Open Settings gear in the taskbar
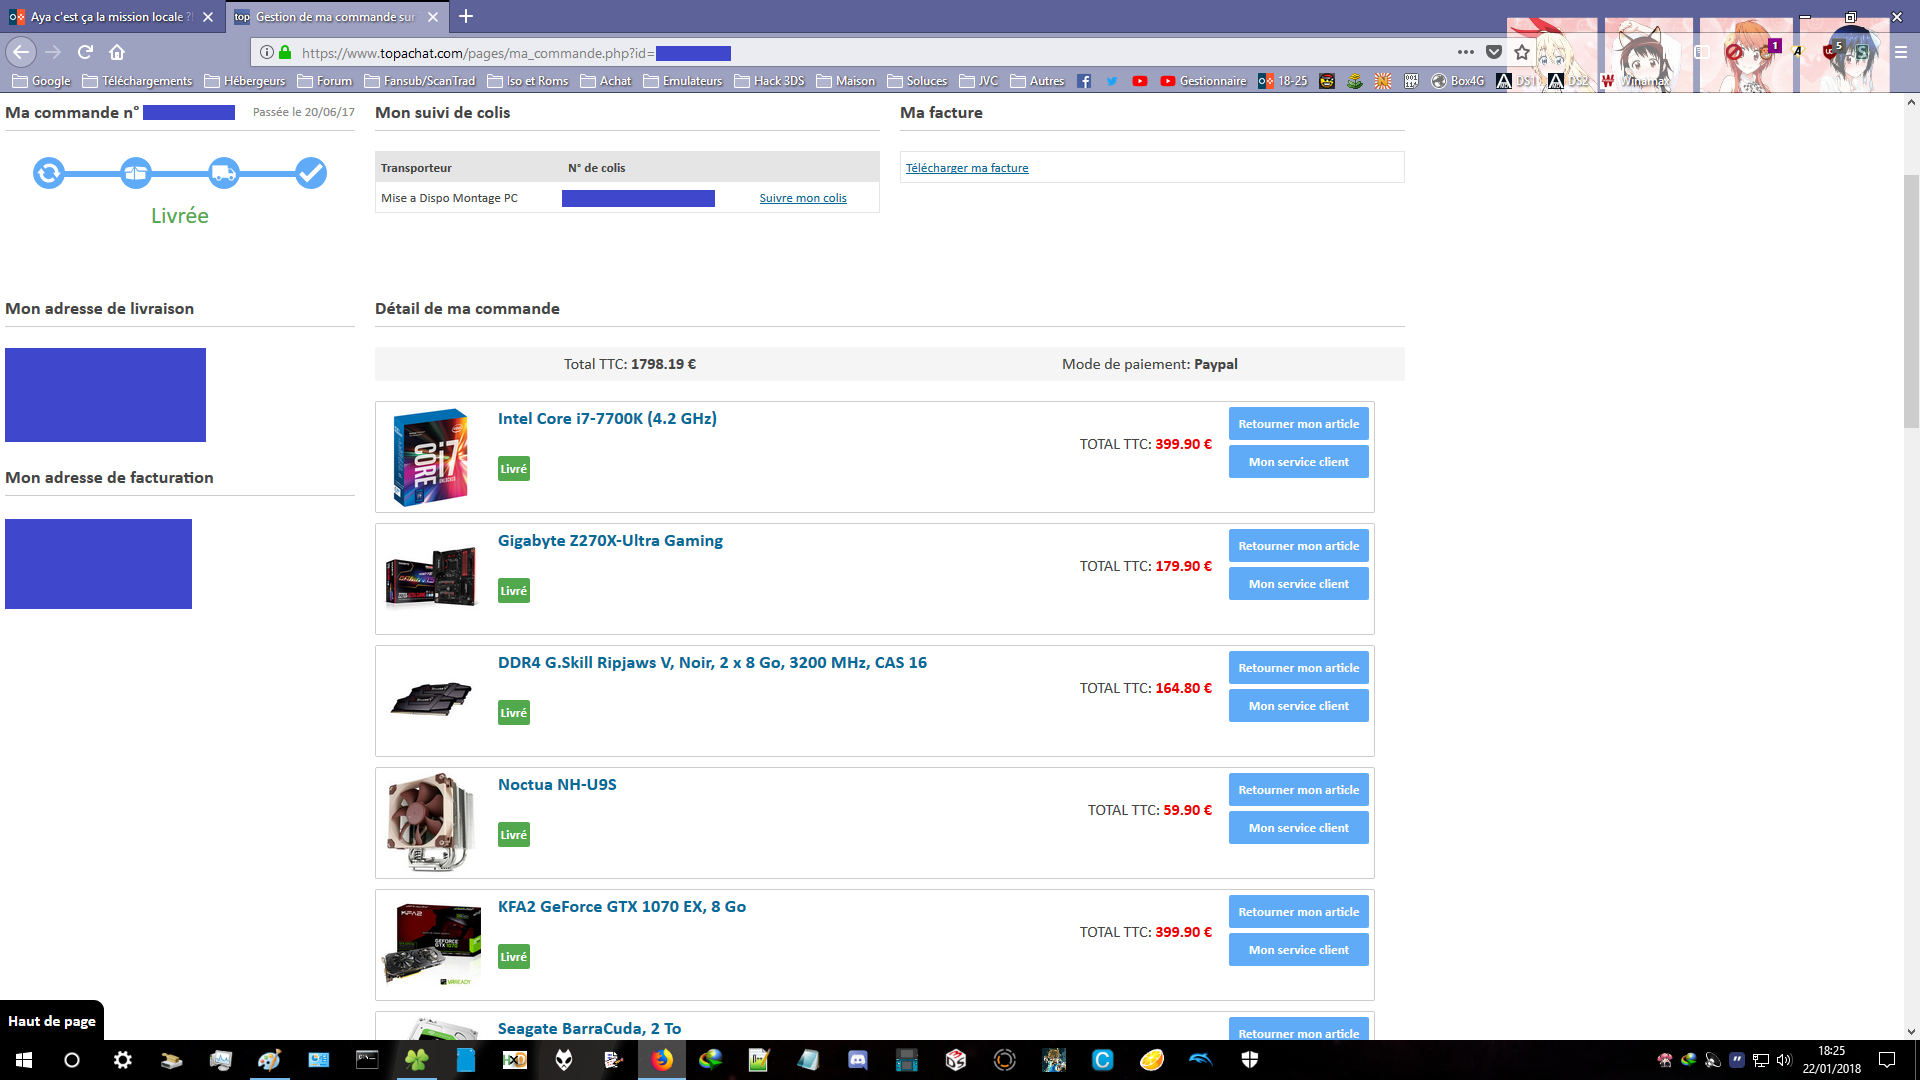The image size is (1920, 1080). coord(122,1060)
